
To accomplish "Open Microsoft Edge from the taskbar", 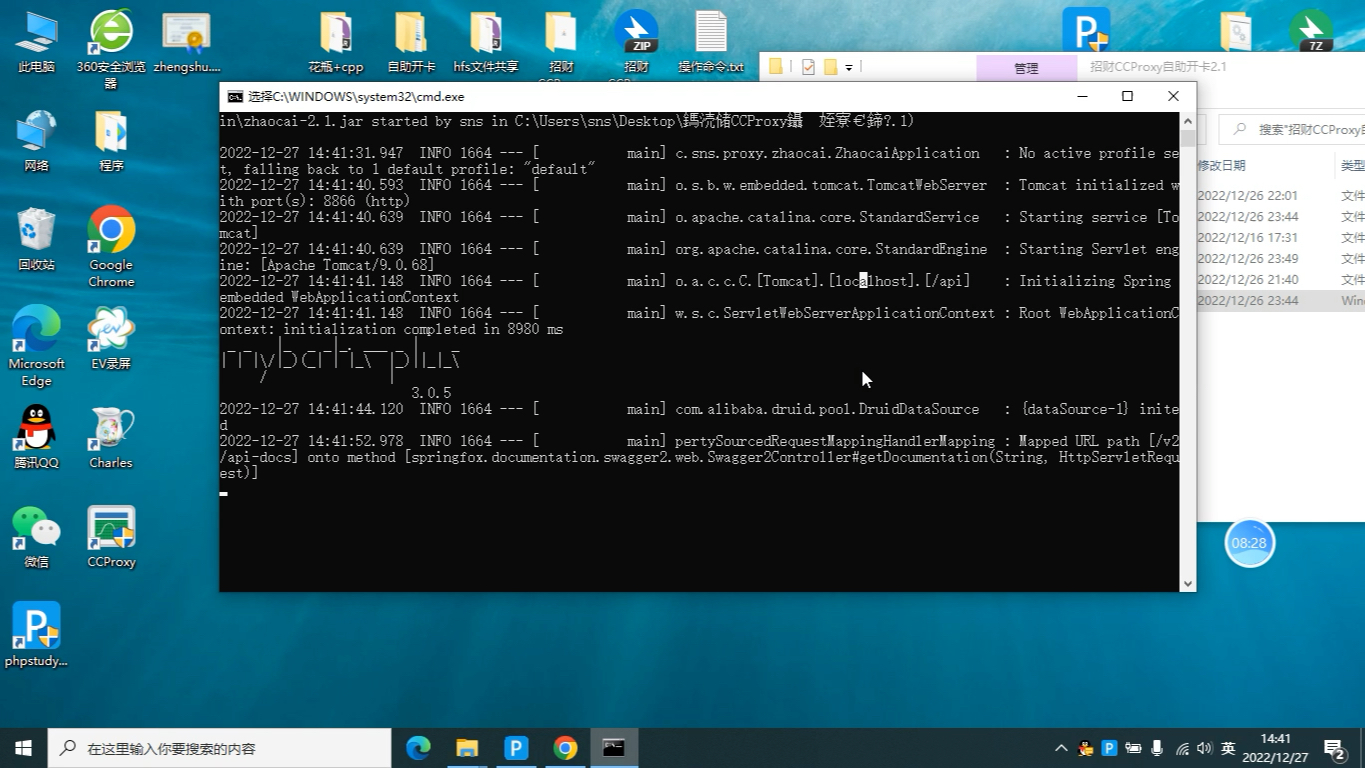I will click(x=418, y=748).
